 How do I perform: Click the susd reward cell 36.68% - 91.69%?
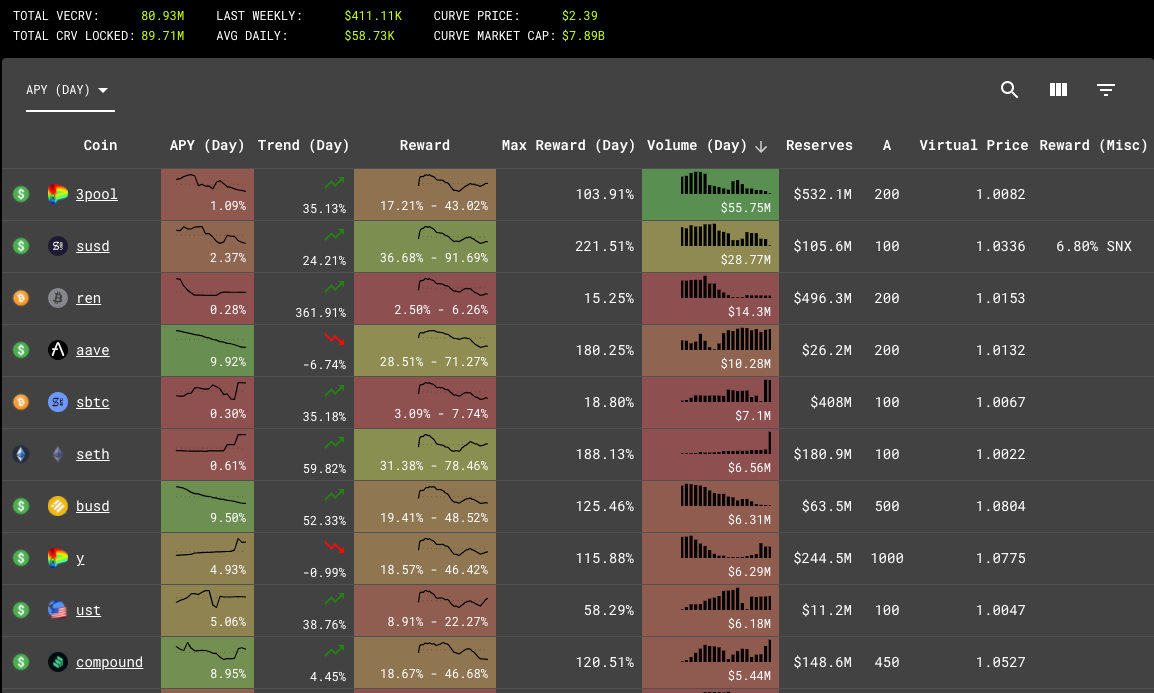click(x=425, y=246)
